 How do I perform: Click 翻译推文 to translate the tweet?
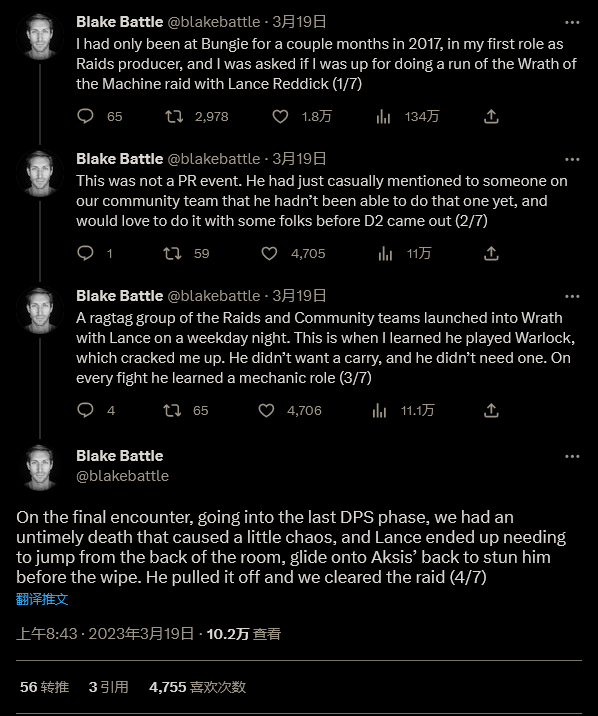[42, 599]
